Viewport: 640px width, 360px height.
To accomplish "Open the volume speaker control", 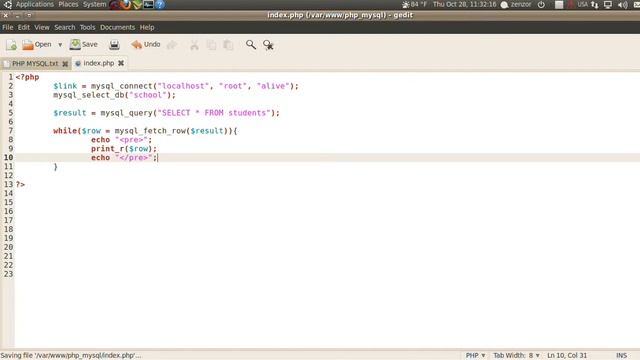I will coord(622,4).
